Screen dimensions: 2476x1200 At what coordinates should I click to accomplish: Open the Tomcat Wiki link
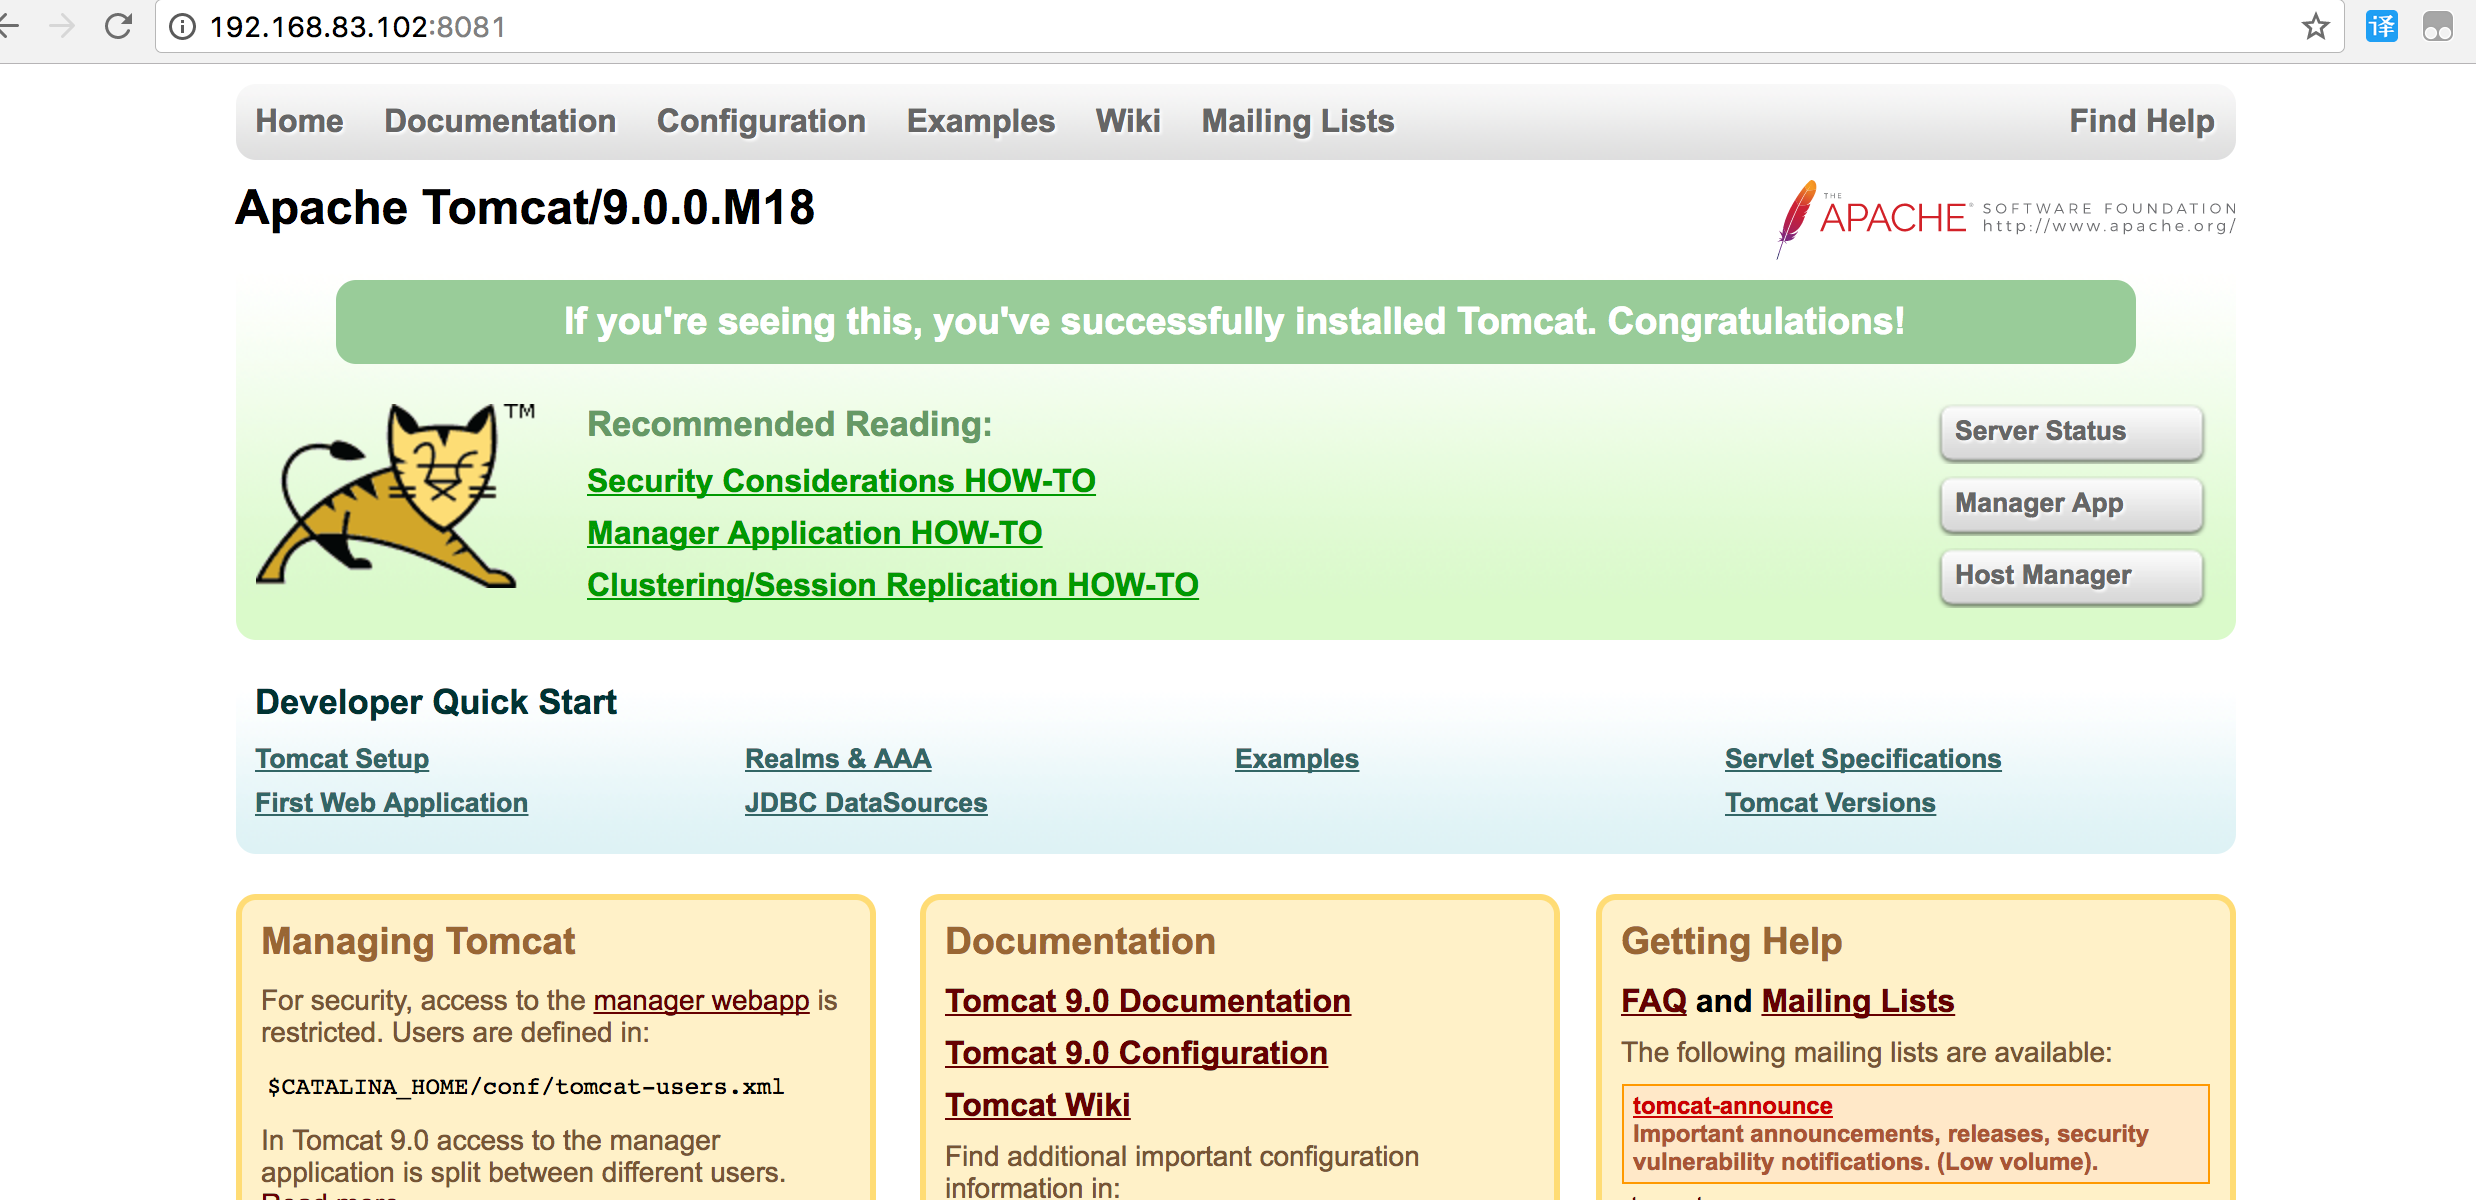[1038, 1105]
